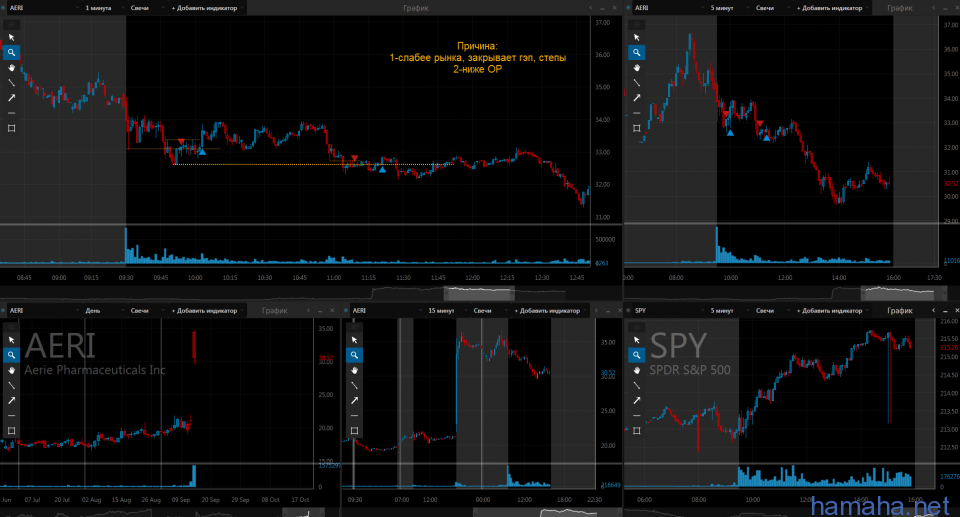Click the График tab of the SPY chart
This screenshot has width=960, height=517.
coord(900,311)
